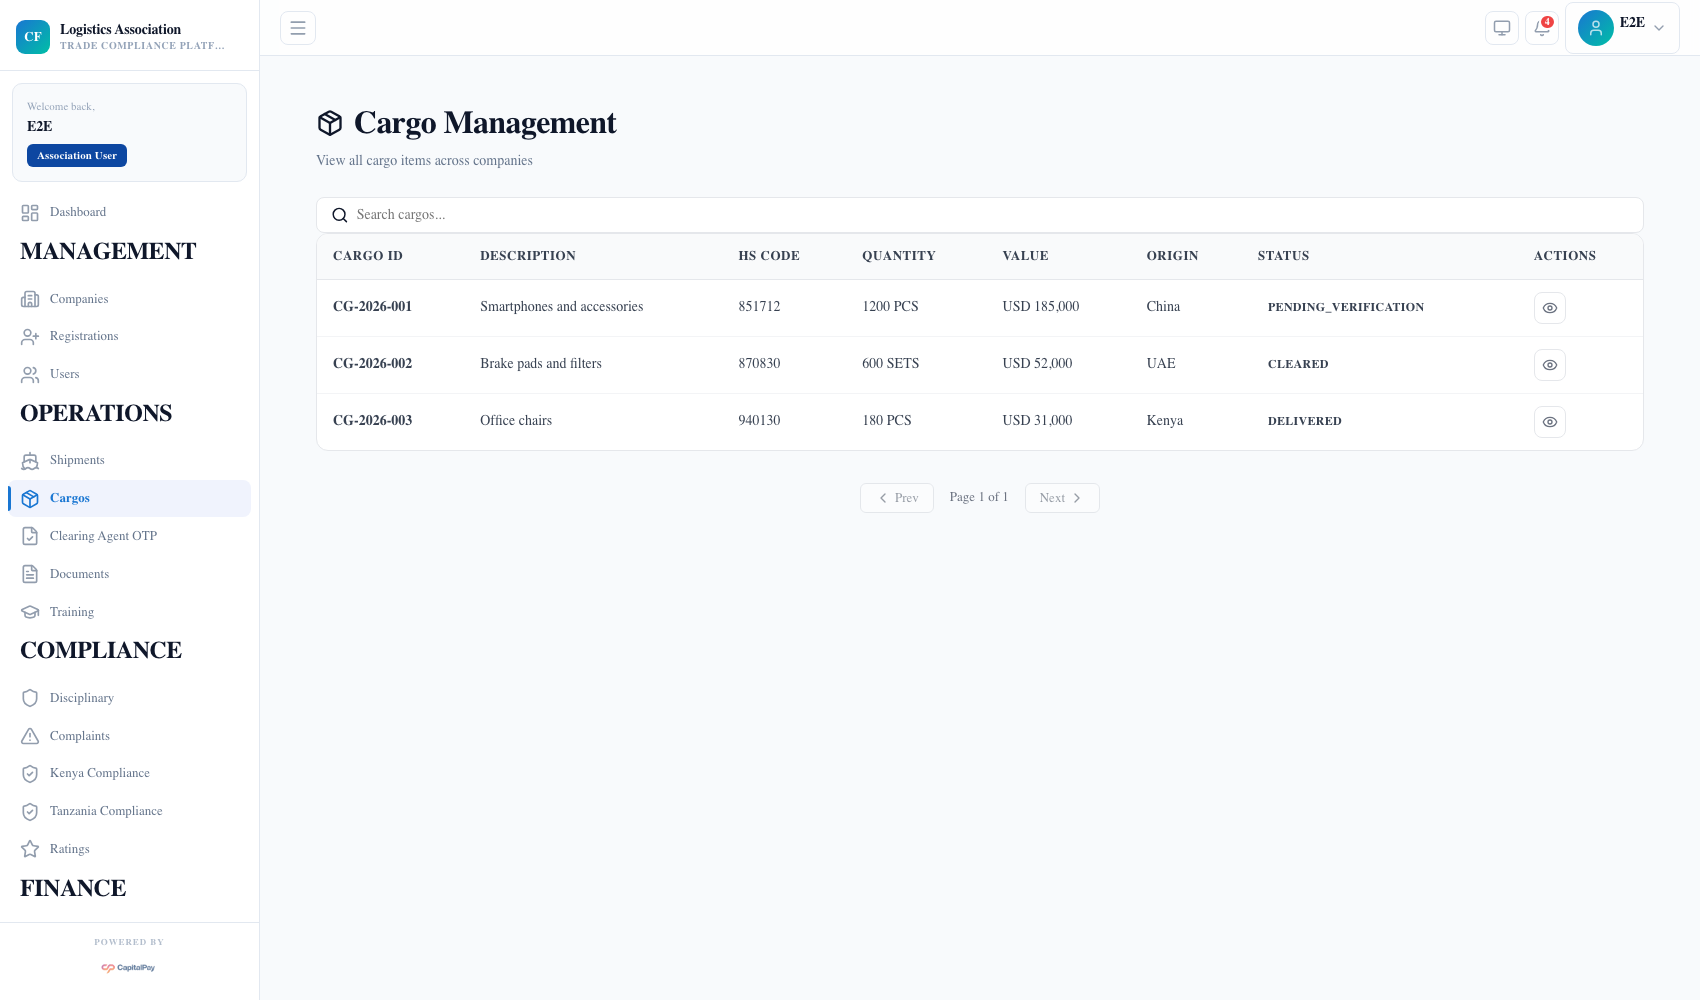Screen dimensions: 1700x1000
Task: Switch to the Cargos section
Action: [69, 497]
